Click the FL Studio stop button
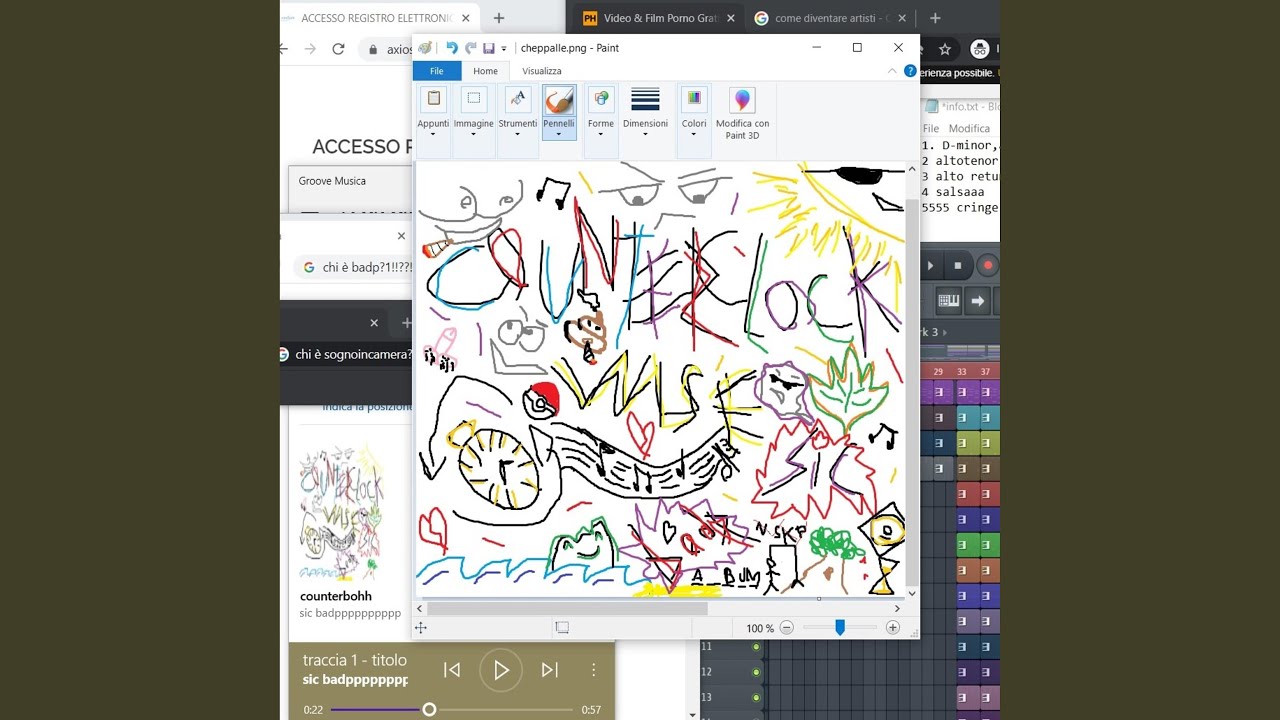This screenshot has width=1280, height=720. point(958,265)
